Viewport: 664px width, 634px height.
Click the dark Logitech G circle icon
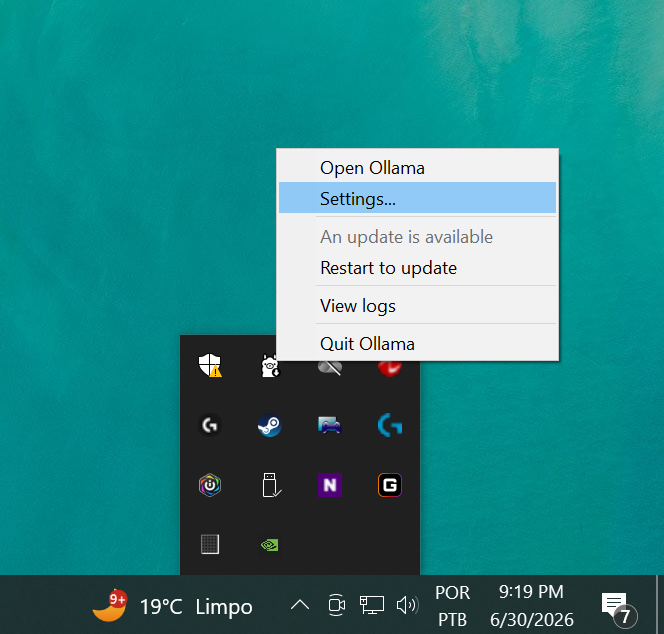click(x=210, y=425)
